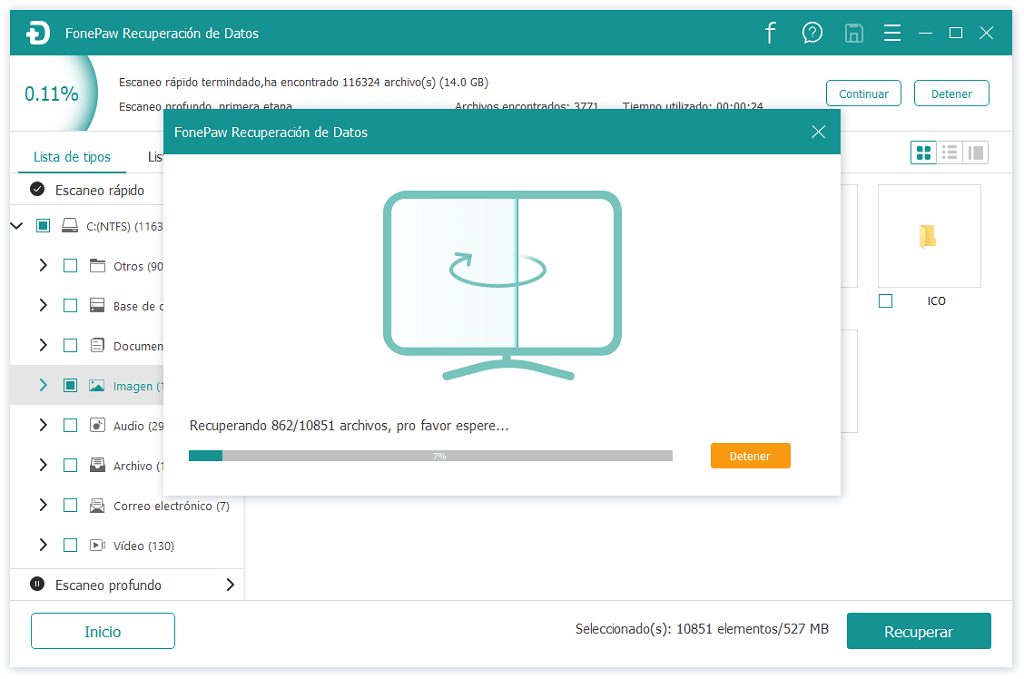Click the Otros folder icon

pyautogui.click(x=97, y=266)
